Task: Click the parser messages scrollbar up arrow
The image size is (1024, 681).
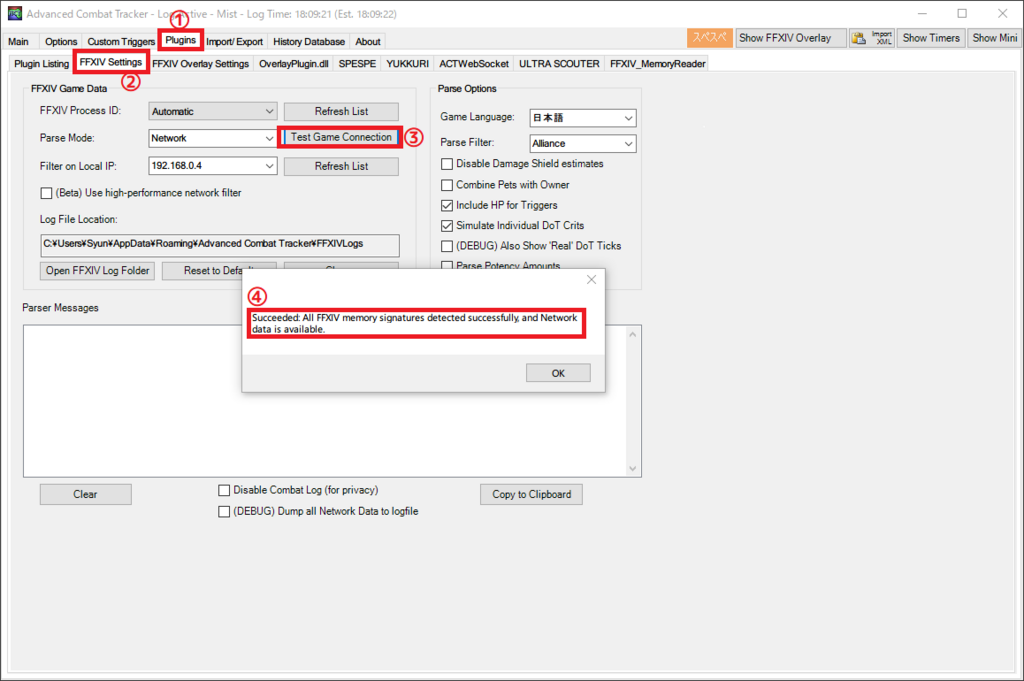Action: pyautogui.click(x=632, y=334)
